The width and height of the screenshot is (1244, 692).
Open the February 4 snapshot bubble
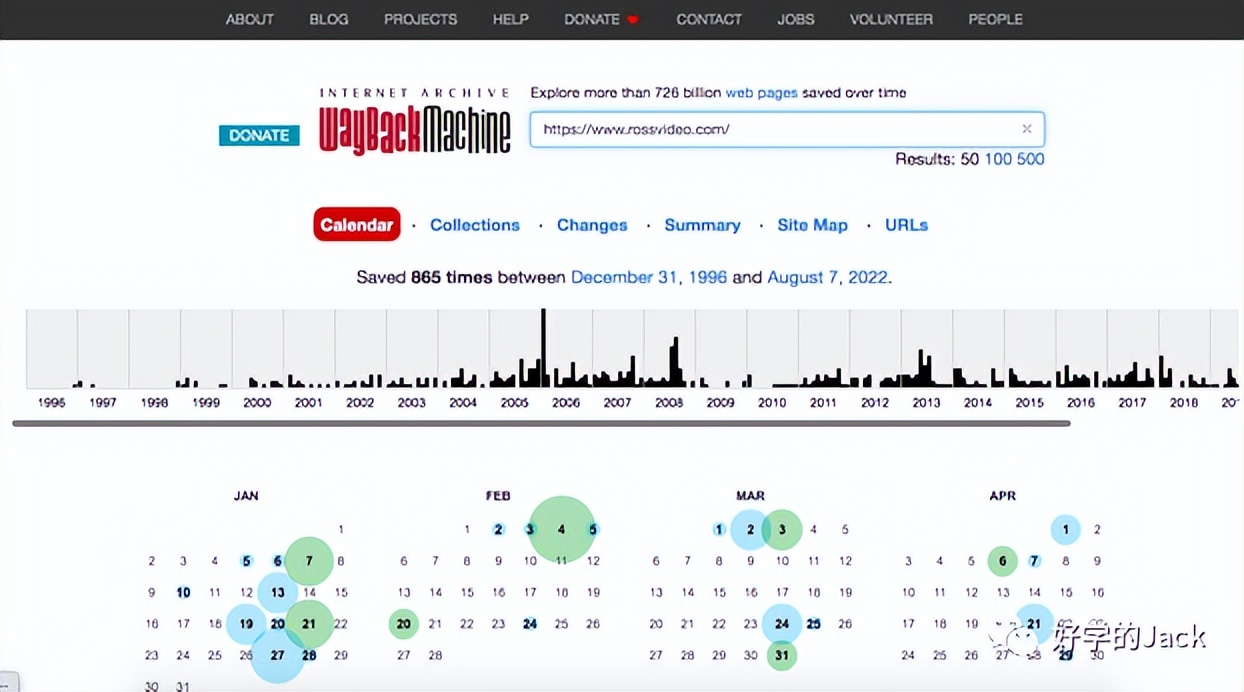coord(562,529)
